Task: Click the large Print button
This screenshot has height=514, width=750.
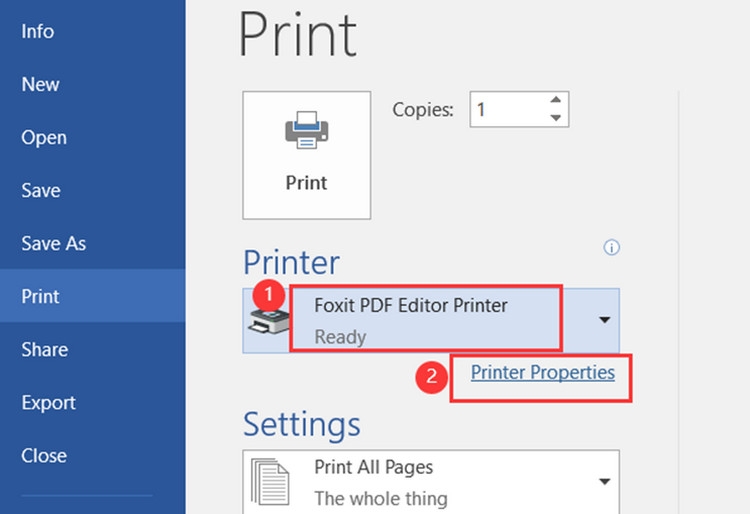Action: tap(307, 155)
